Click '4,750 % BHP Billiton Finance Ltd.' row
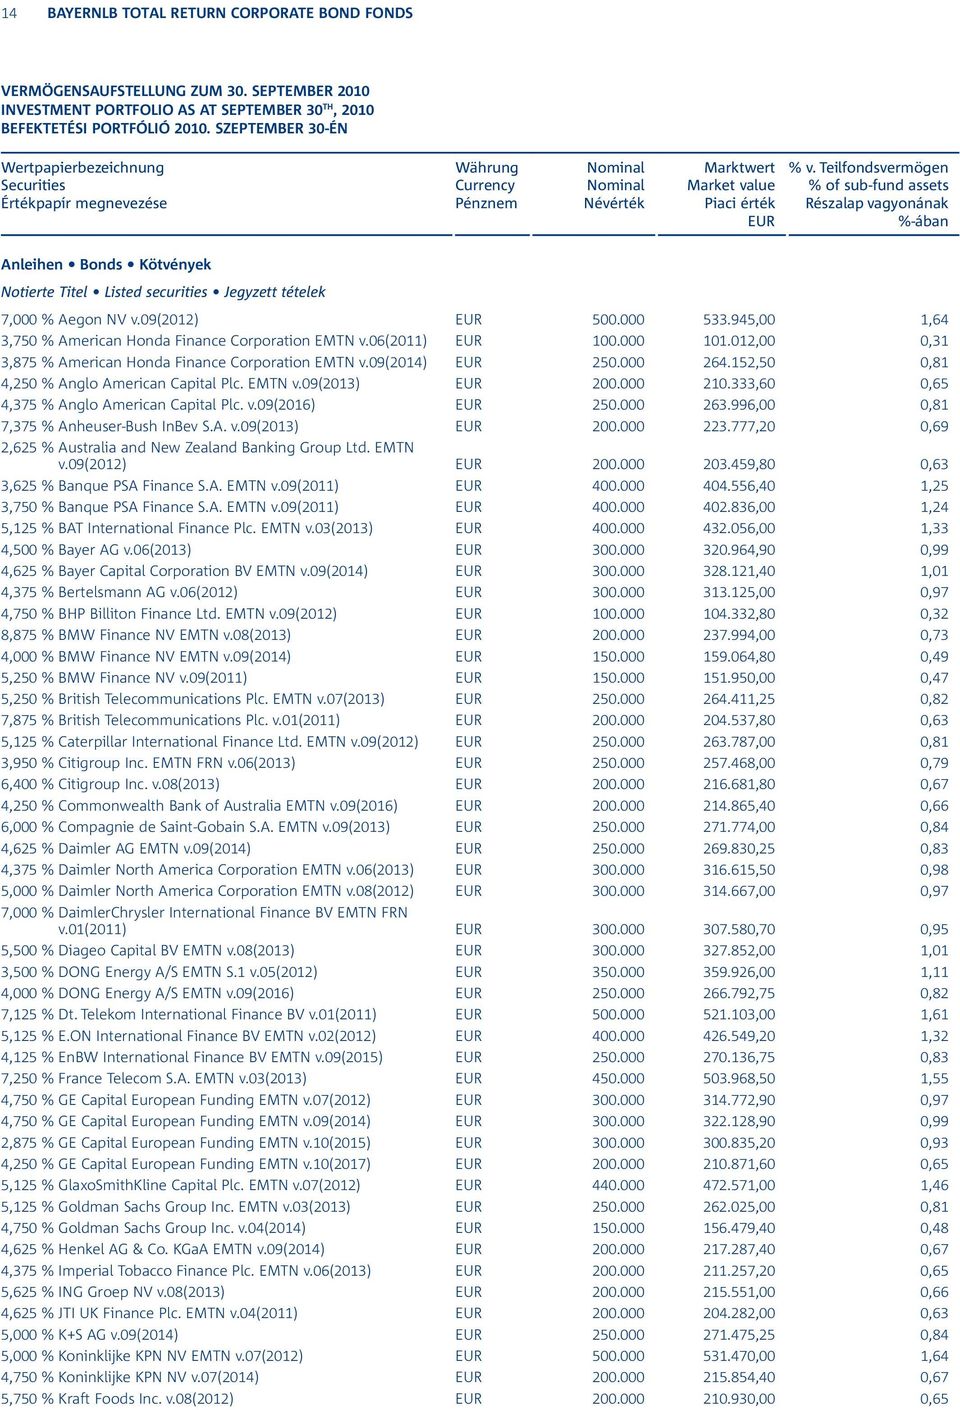The width and height of the screenshot is (960, 1410). [x=475, y=614]
